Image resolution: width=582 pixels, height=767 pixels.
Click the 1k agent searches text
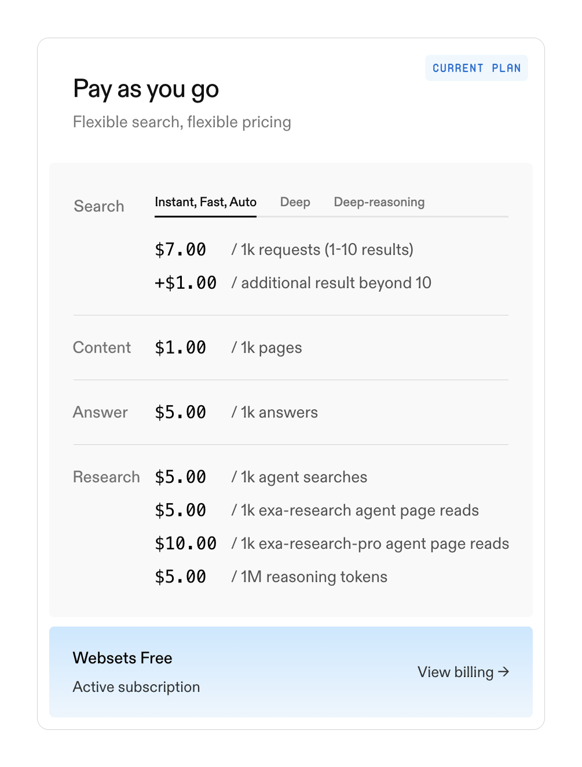tap(299, 477)
